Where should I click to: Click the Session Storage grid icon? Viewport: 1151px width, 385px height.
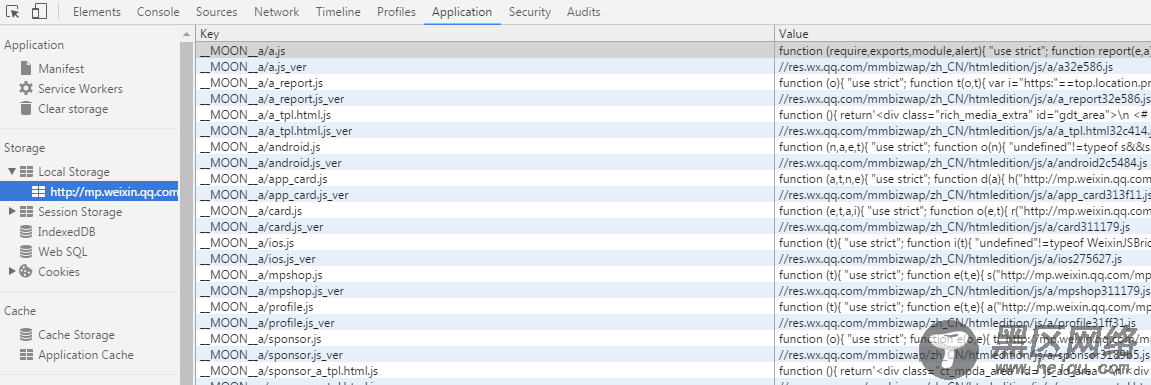pos(26,212)
